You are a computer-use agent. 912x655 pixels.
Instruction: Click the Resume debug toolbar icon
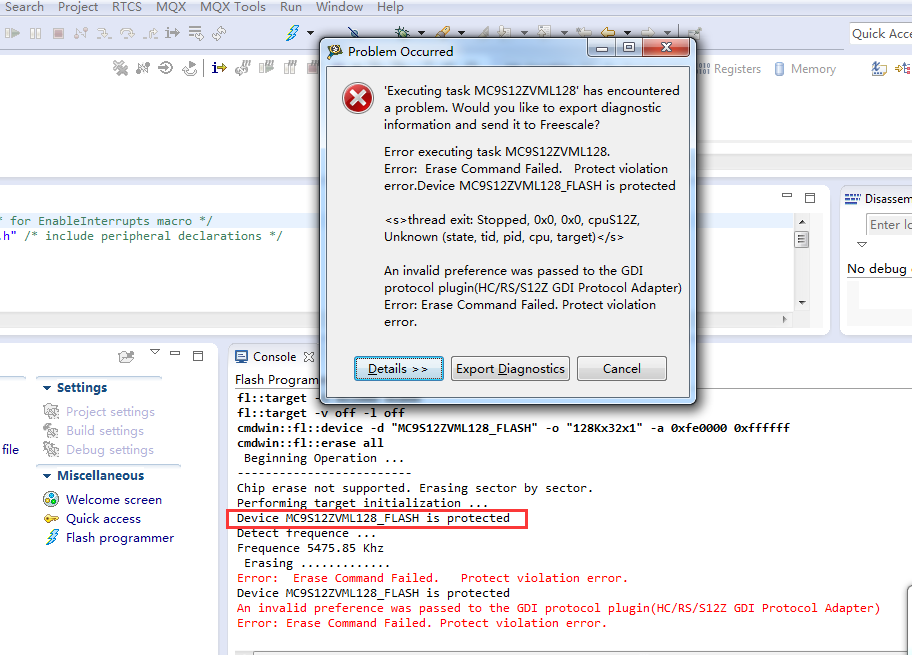tap(12, 33)
